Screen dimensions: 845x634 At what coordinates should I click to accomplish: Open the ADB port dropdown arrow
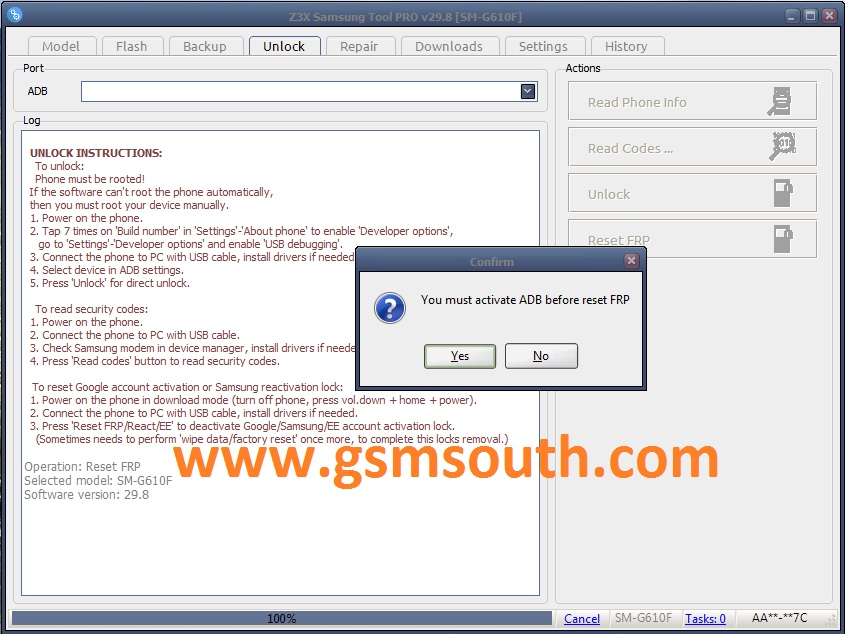[528, 91]
